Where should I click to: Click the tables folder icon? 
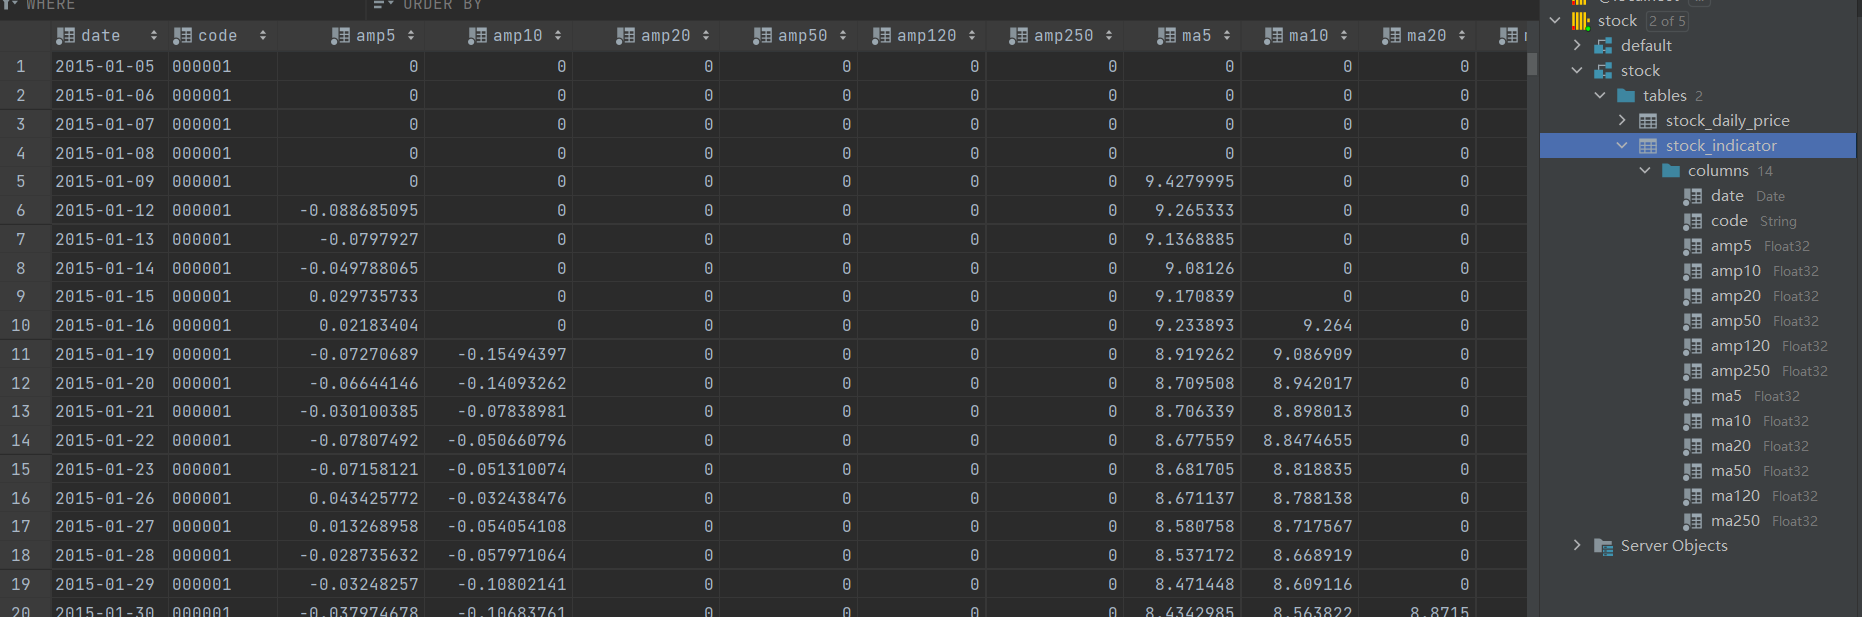click(1626, 96)
